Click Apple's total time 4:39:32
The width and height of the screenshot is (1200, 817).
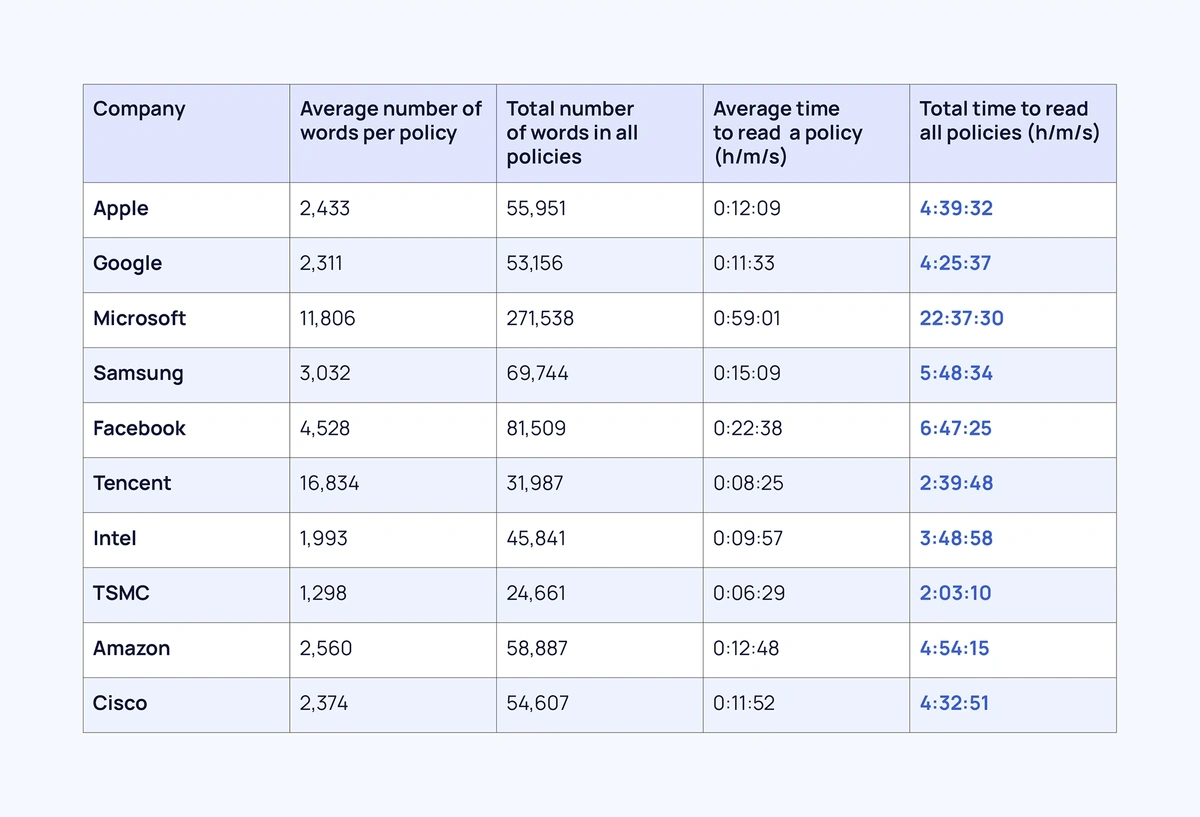[956, 209]
